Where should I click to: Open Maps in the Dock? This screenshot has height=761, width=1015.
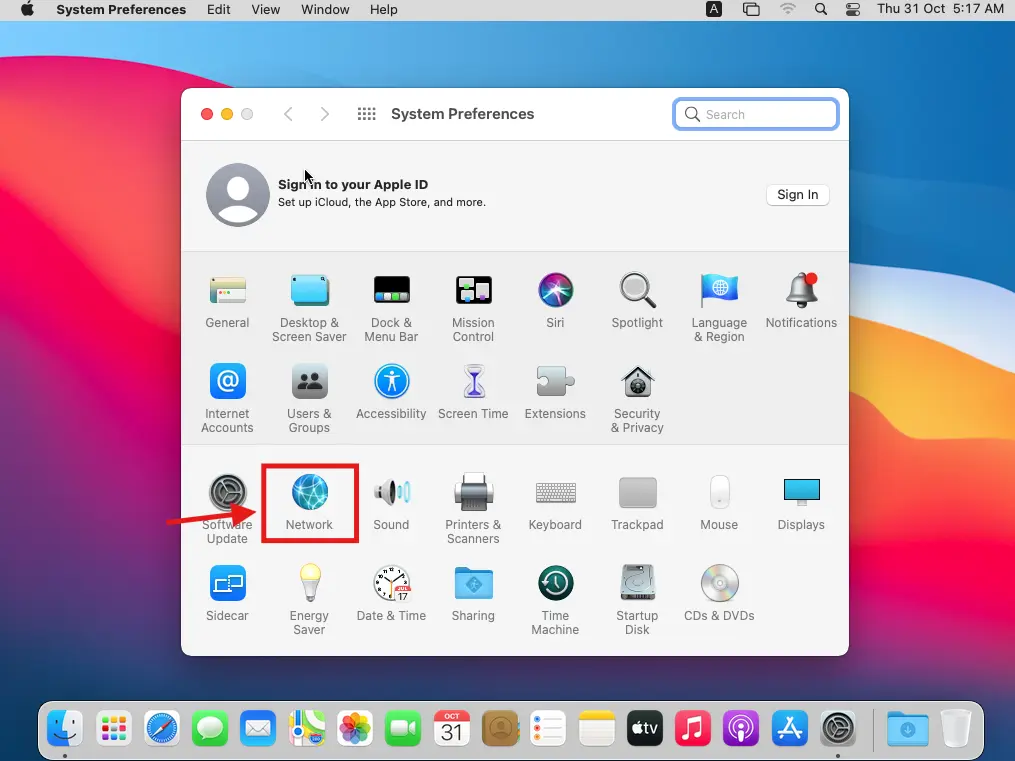click(x=307, y=729)
